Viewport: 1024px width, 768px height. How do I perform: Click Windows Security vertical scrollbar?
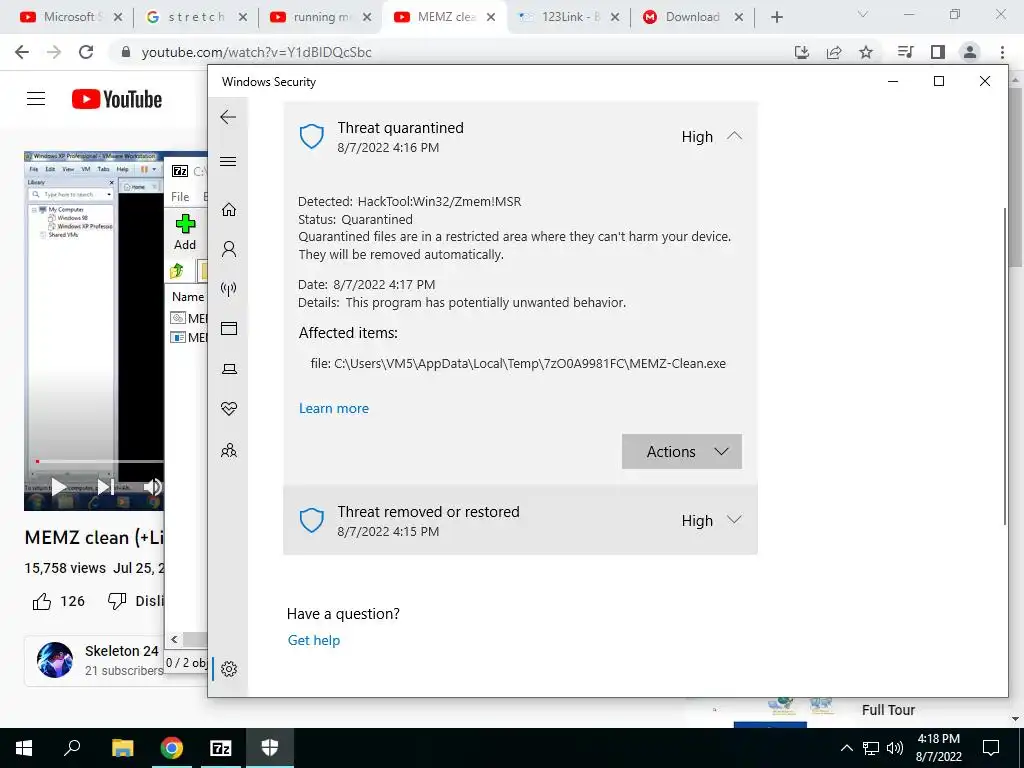pos(1004,366)
